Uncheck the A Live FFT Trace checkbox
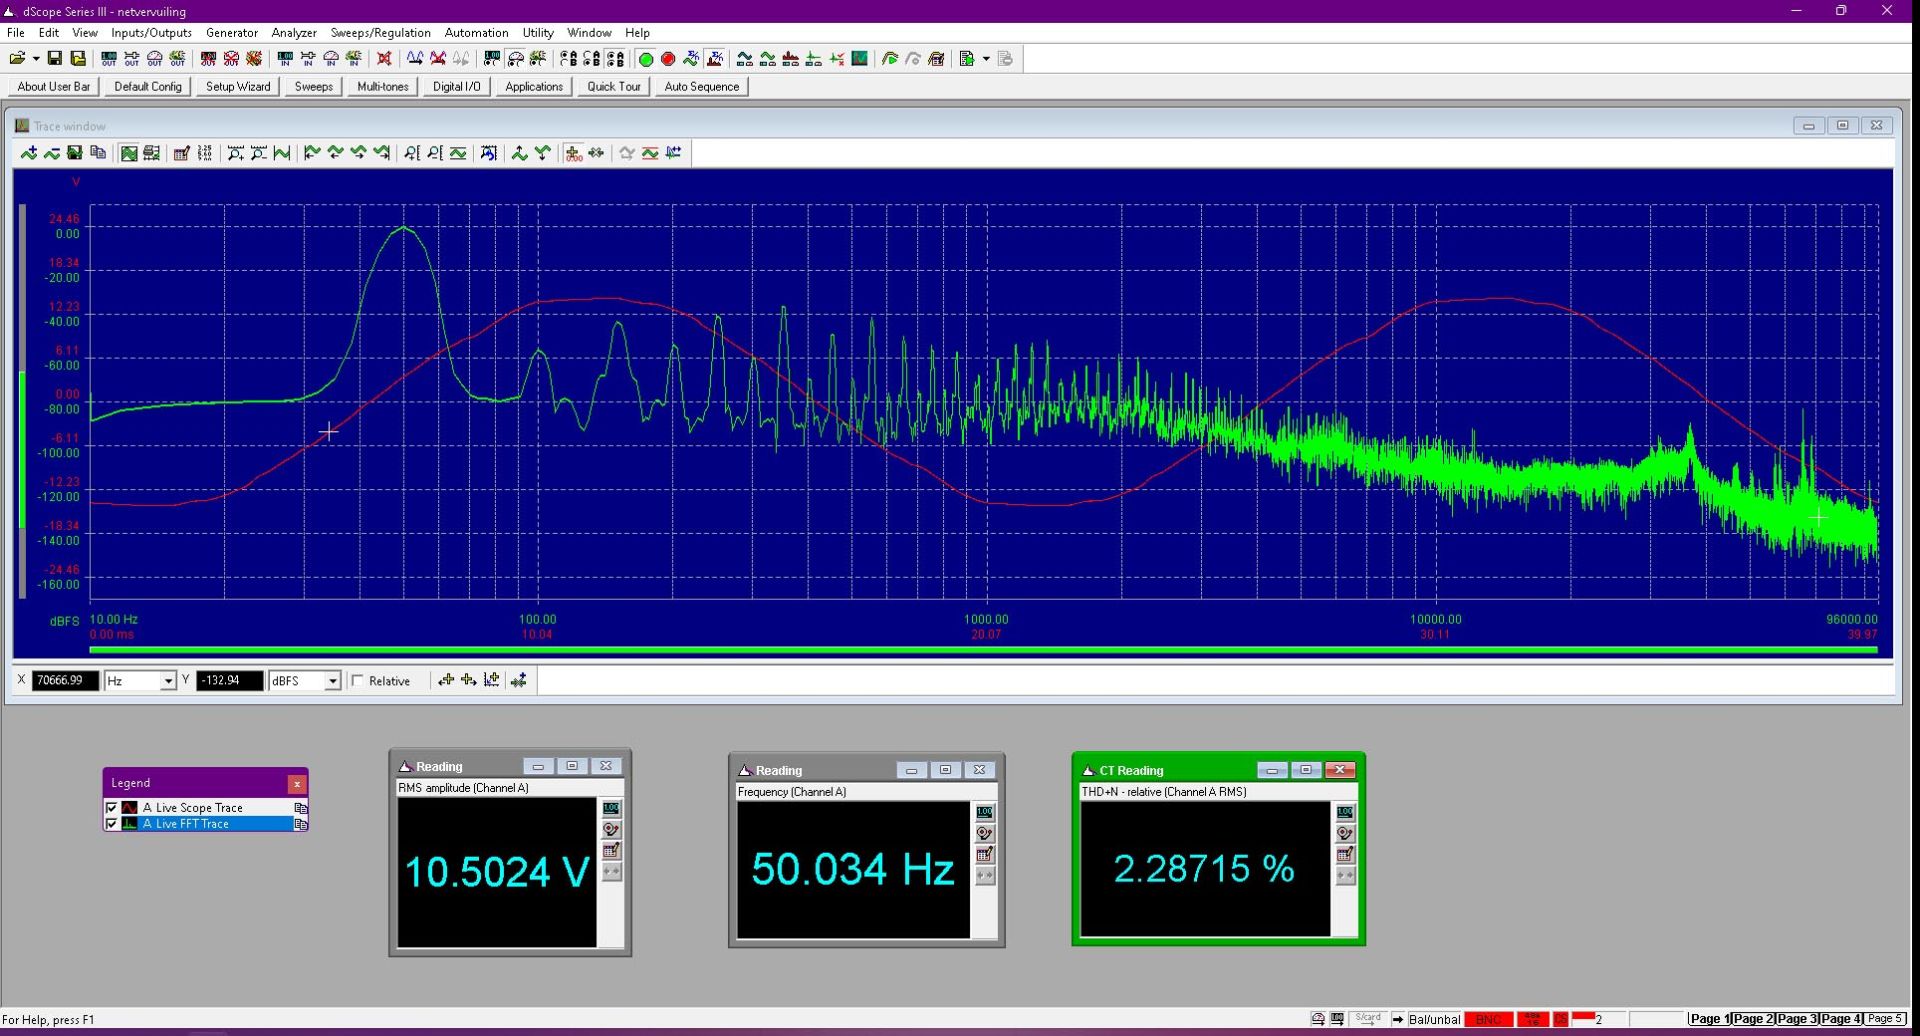 point(112,824)
